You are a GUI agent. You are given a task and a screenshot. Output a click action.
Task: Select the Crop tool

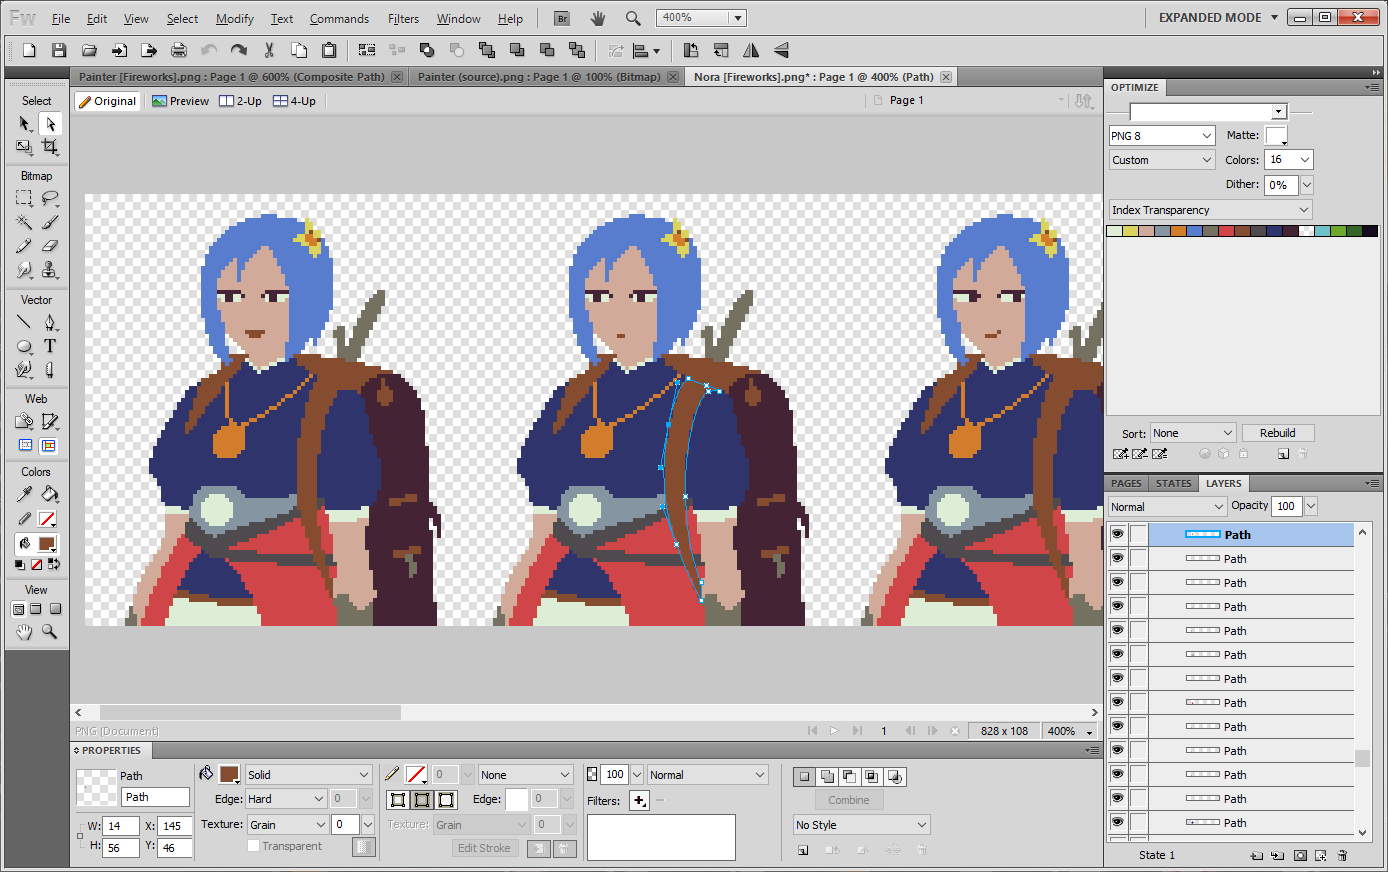[50, 147]
